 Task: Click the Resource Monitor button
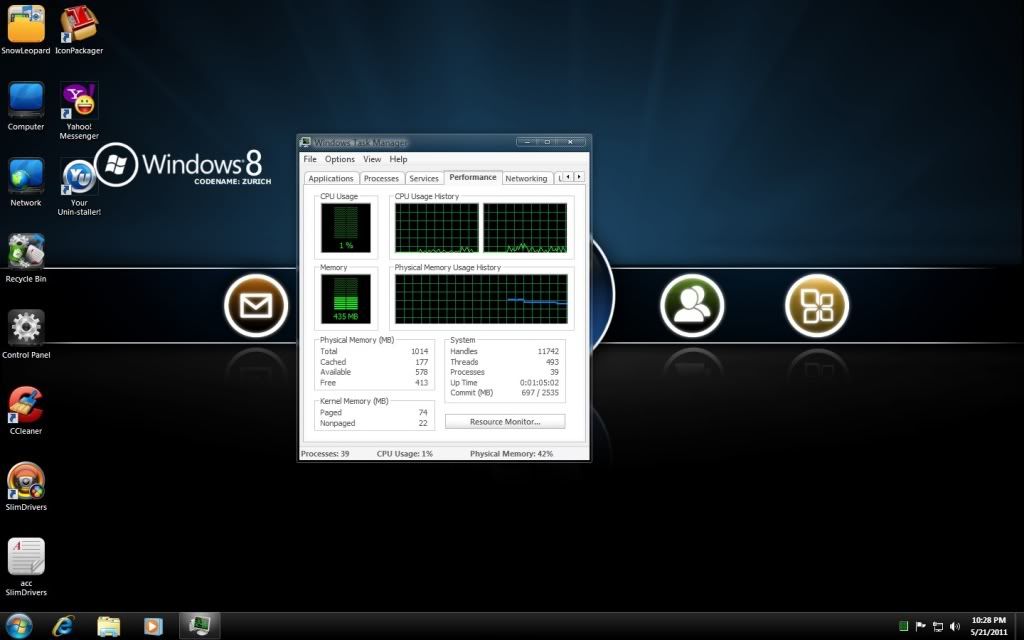505,422
